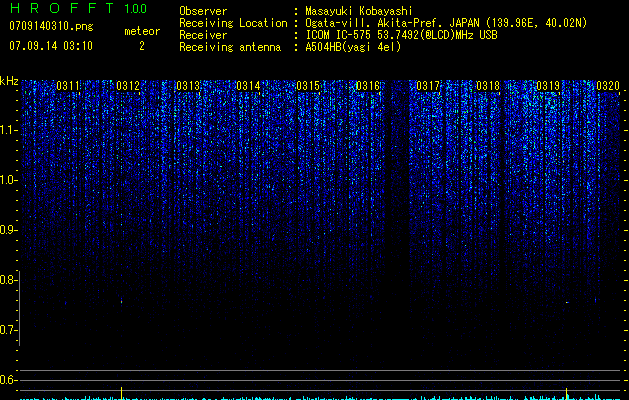Click the meteor count value 2
This screenshot has width=629, height=400.
click(x=142, y=46)
